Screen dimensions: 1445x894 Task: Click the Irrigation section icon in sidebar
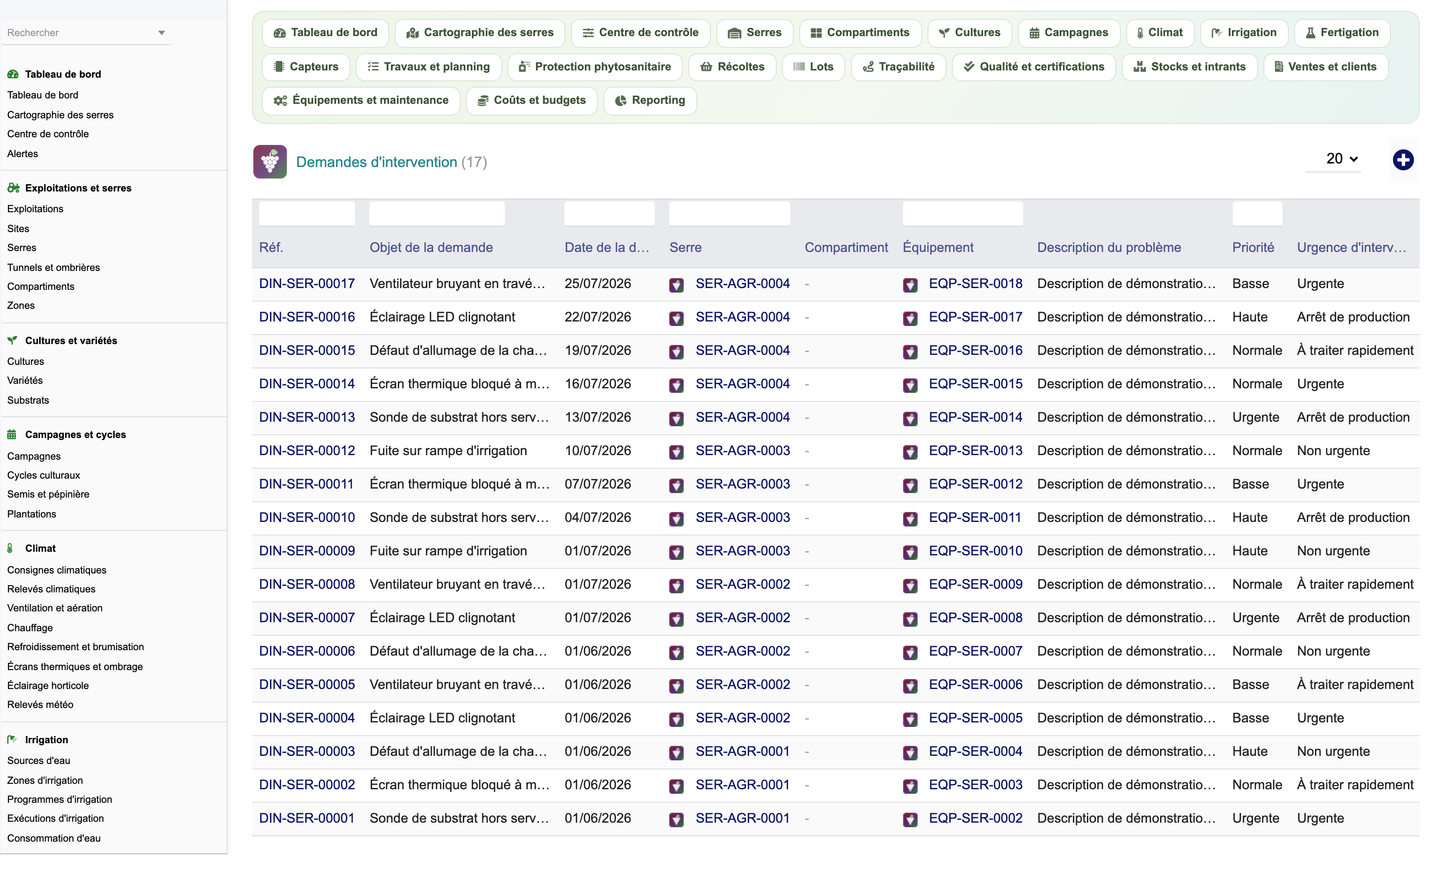(x=12, y=740)
